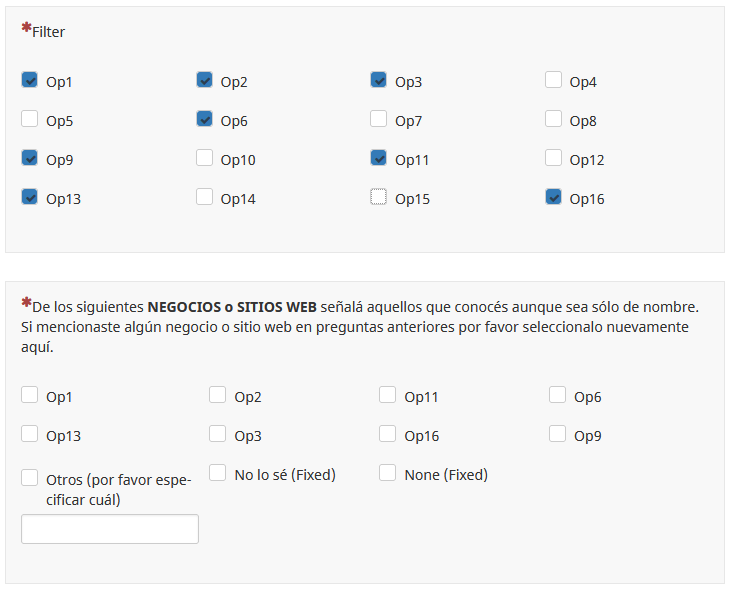Screen dimensions: 731x592
Task: Uncheck Op2 in the Filter section
Action: pyautogui.click(x=205, y=80)
